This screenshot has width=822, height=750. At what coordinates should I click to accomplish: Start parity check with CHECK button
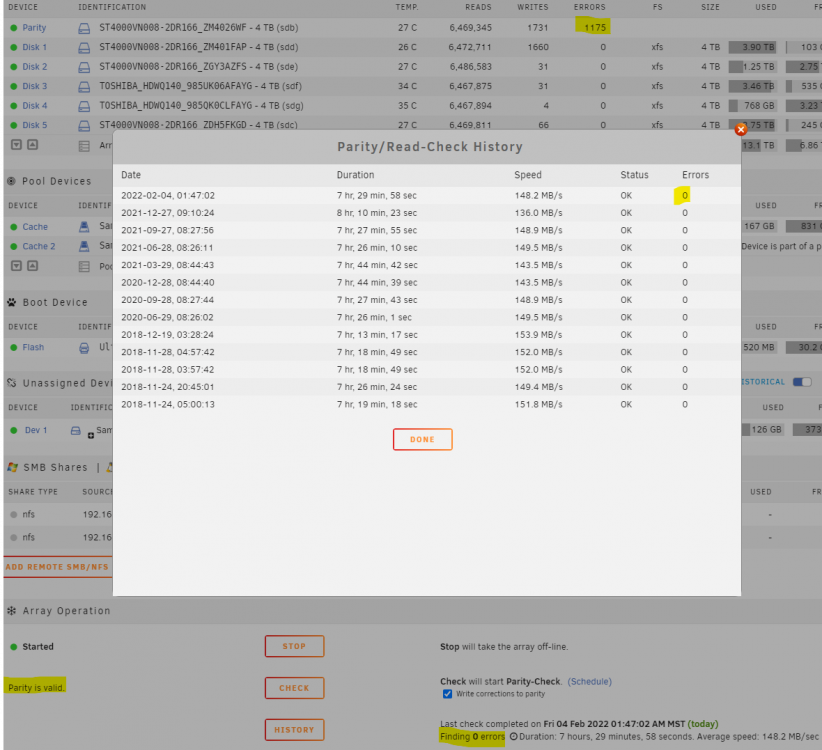point(294,688)
